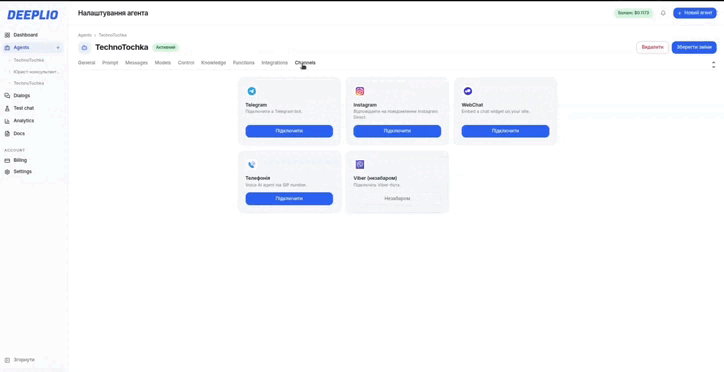This screenshot has width=724, height=372.
Task: Connect Telegram with Підключити button
Action: tap(289, 131)
